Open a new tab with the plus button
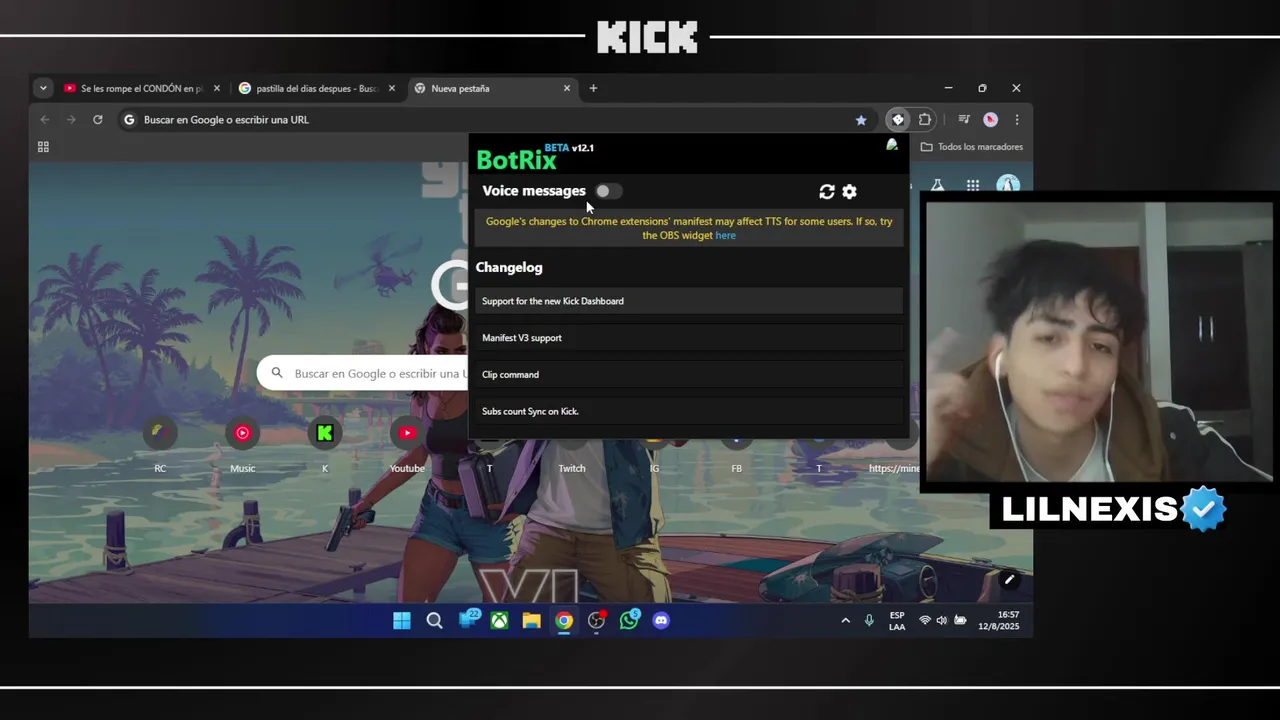 (593, 88)
